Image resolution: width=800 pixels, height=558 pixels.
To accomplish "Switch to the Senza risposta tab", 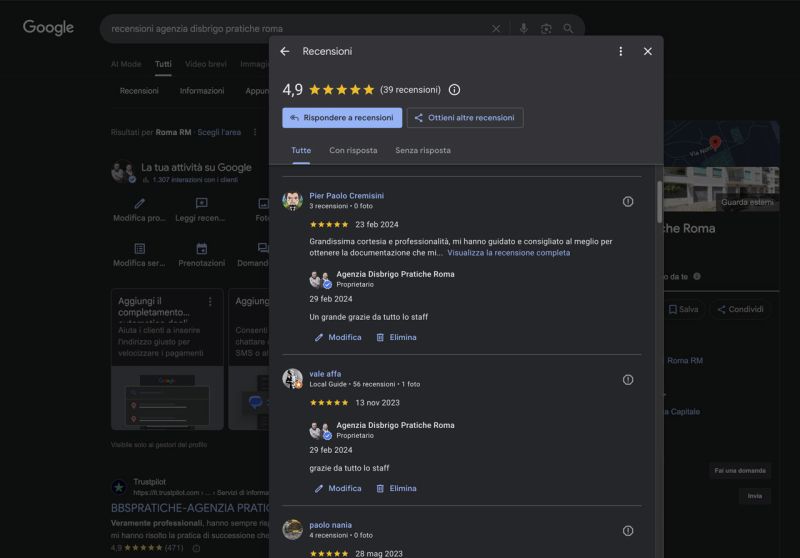I will (422, 150).
